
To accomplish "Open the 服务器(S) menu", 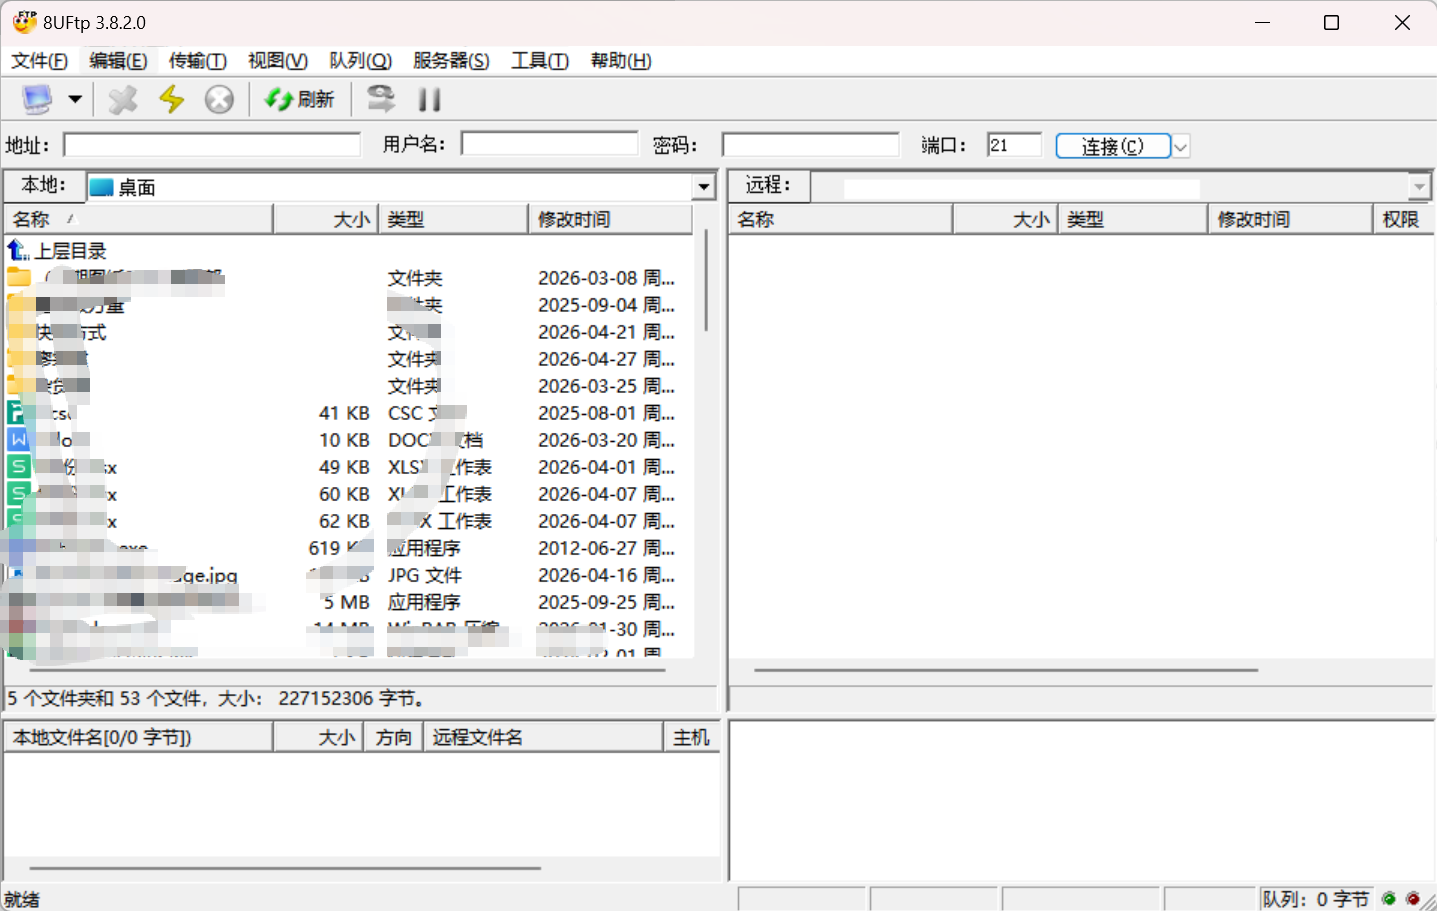I will 451,61.
